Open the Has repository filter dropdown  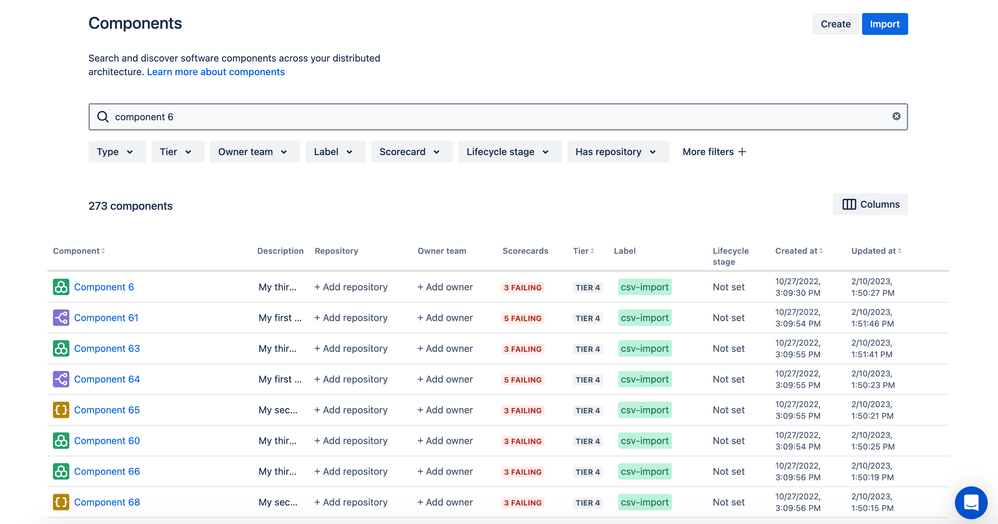click(x=618, y=152)
